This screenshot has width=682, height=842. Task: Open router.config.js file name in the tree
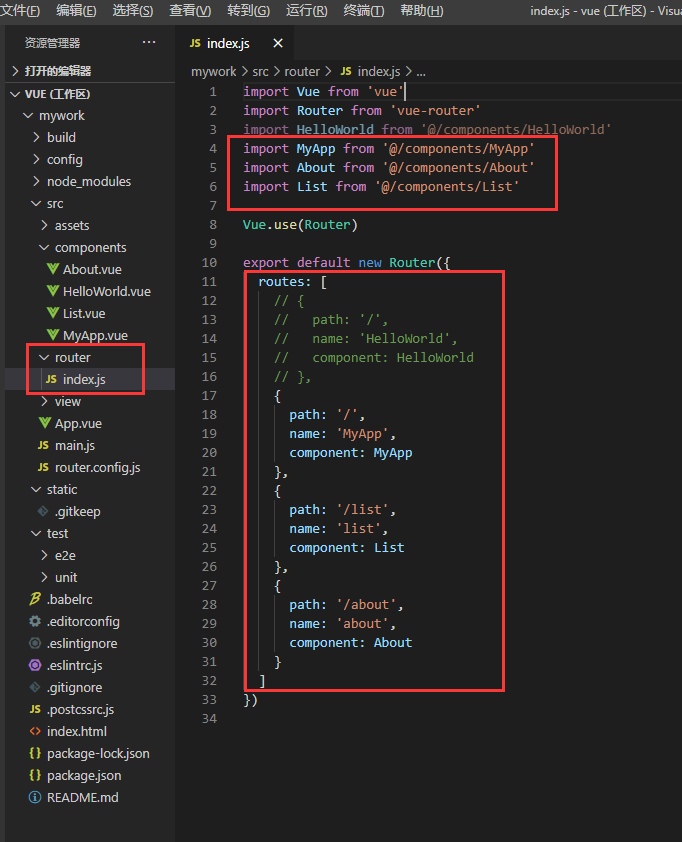(x=98, y=468)
